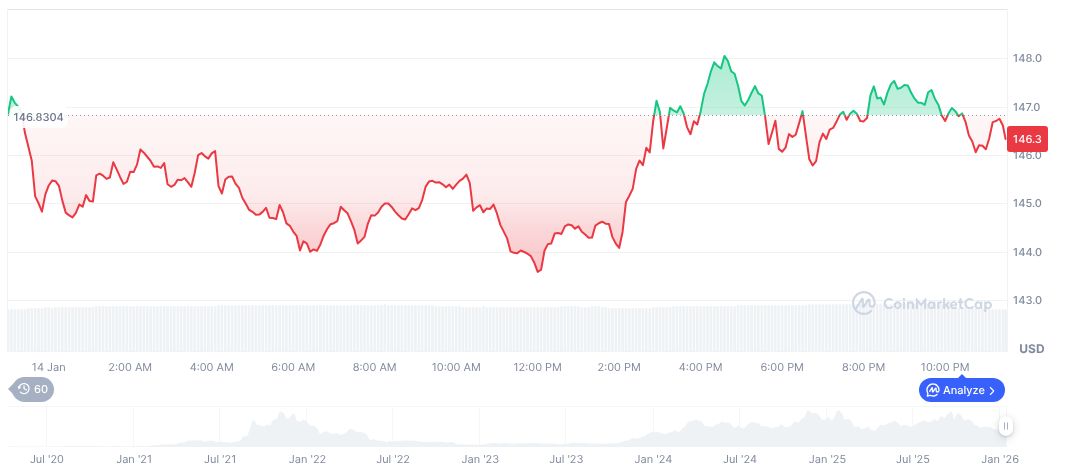Click the Jan '26 label on the overview timeline
This screenshot has height=470, width=1072.
tap(1000, 459)
